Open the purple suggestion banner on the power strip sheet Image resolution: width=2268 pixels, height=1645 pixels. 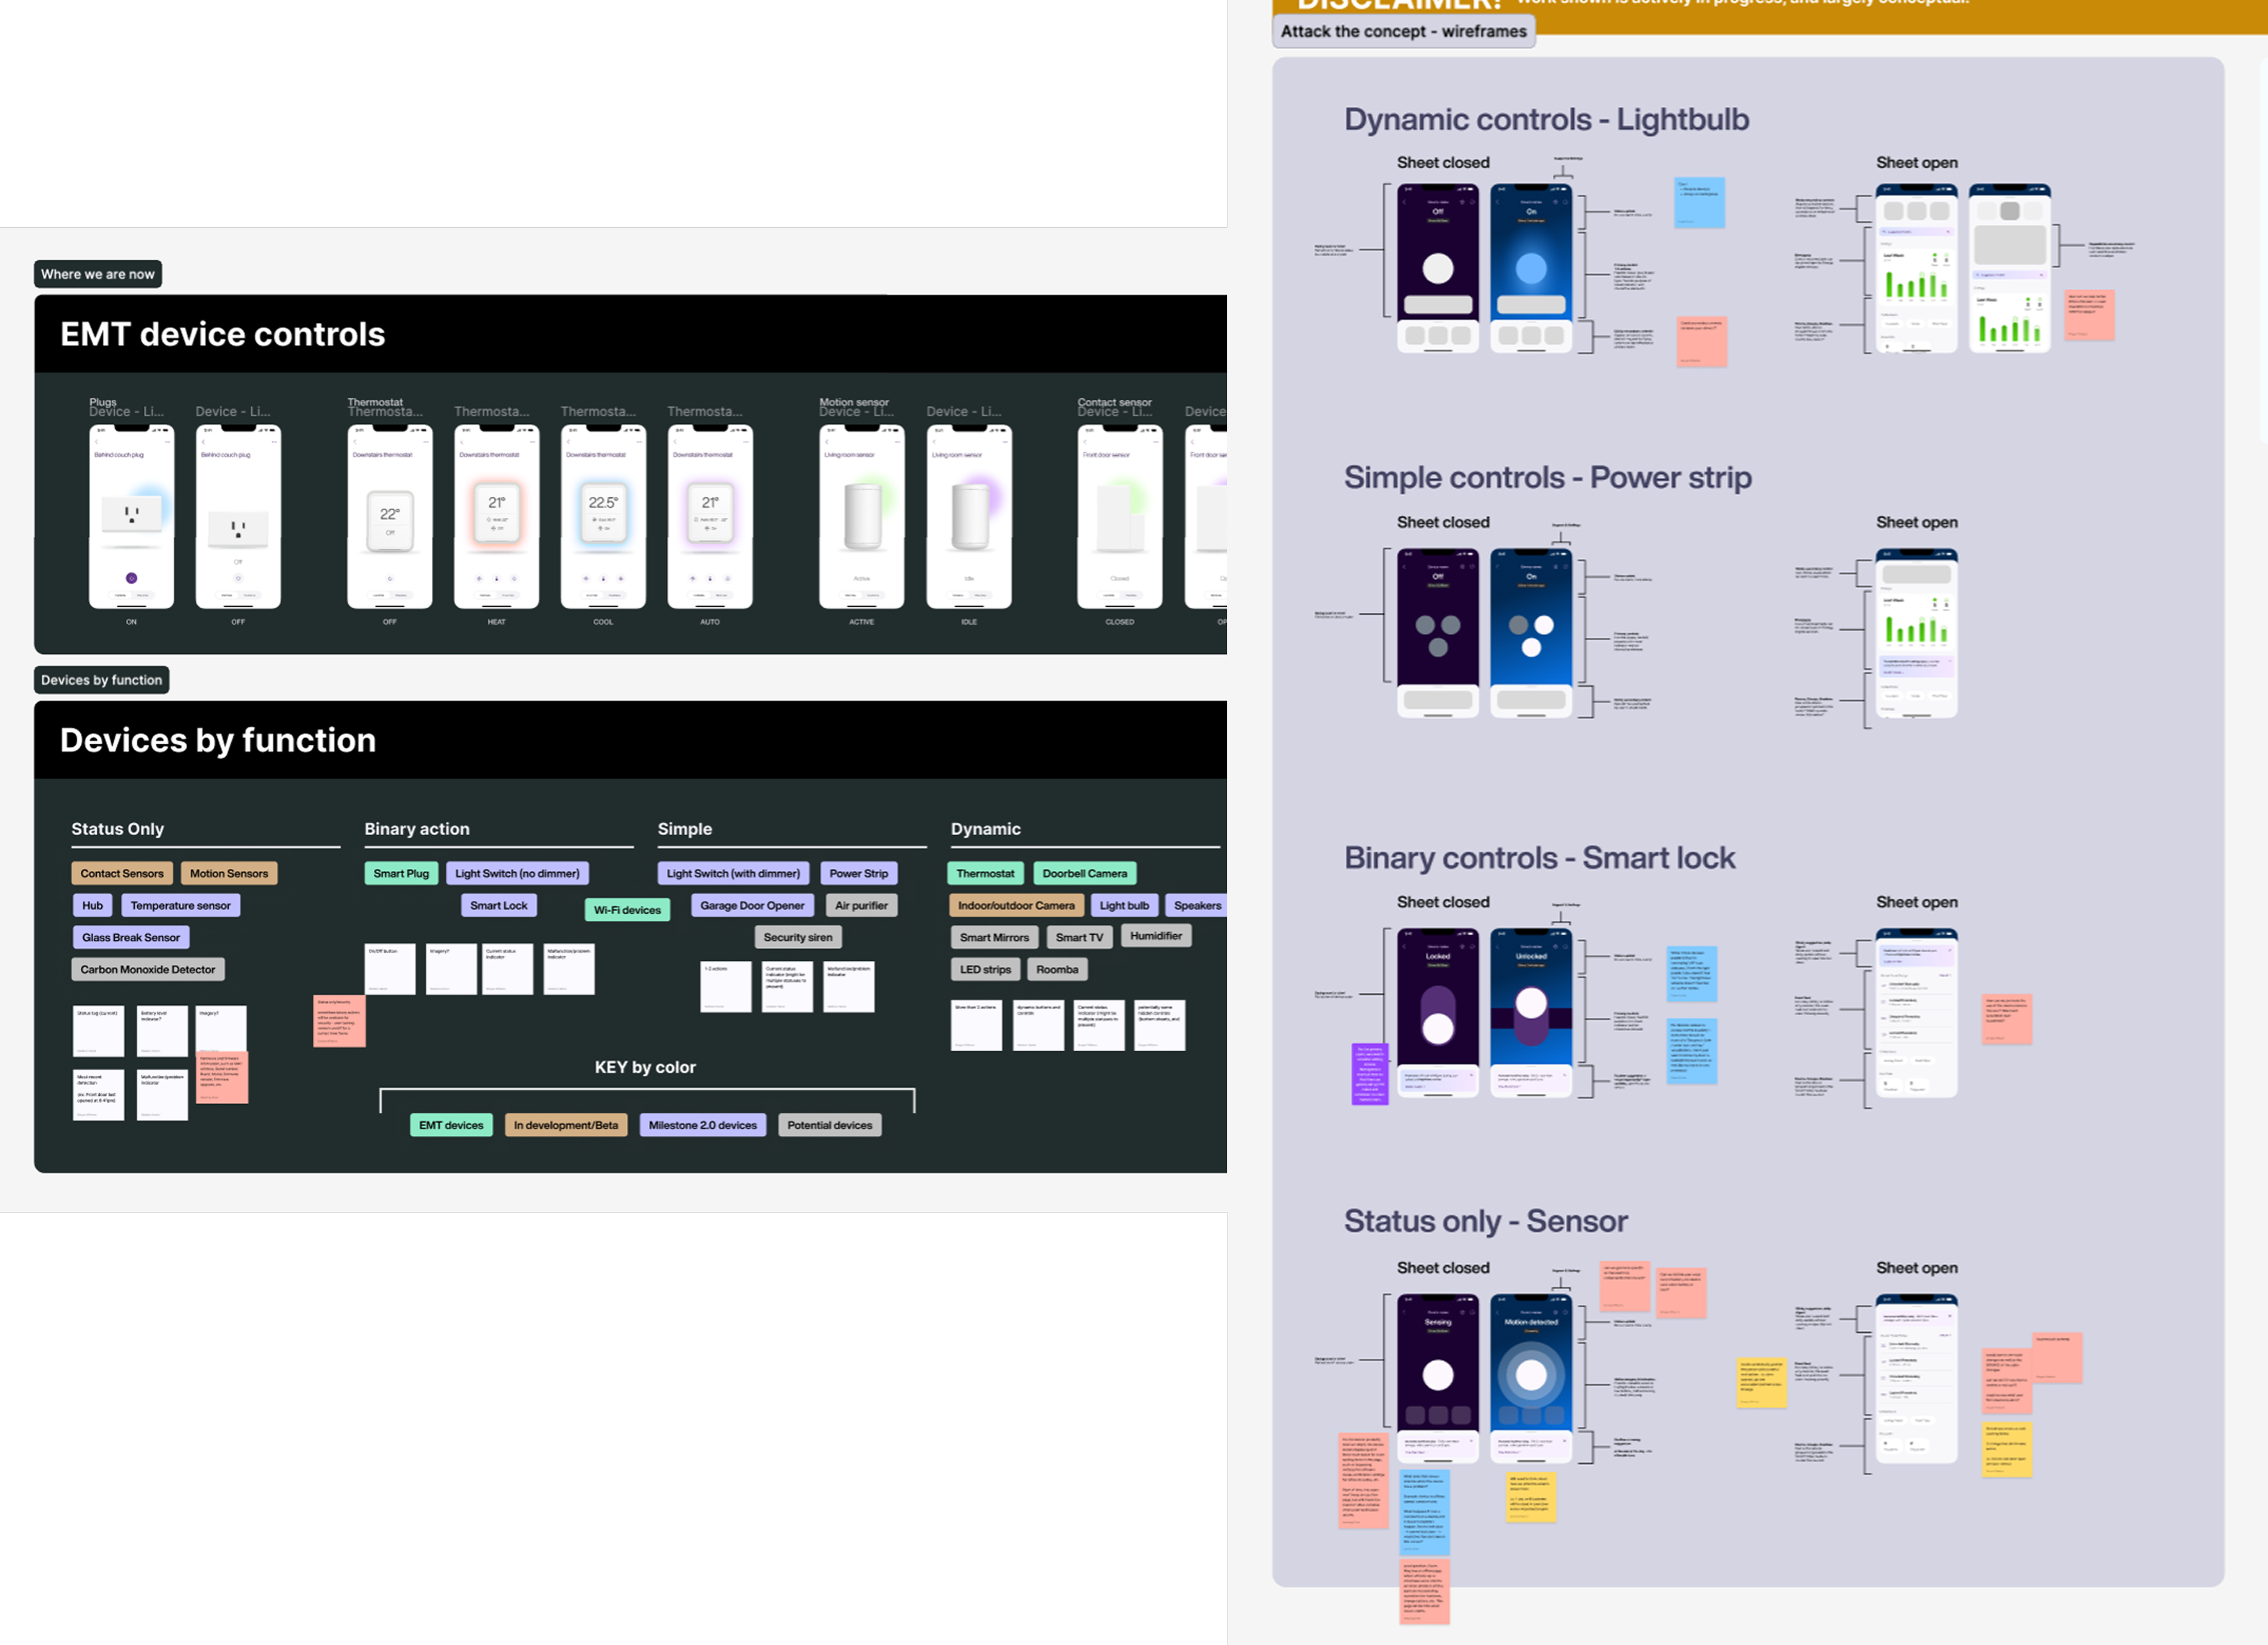point(1917,666)
